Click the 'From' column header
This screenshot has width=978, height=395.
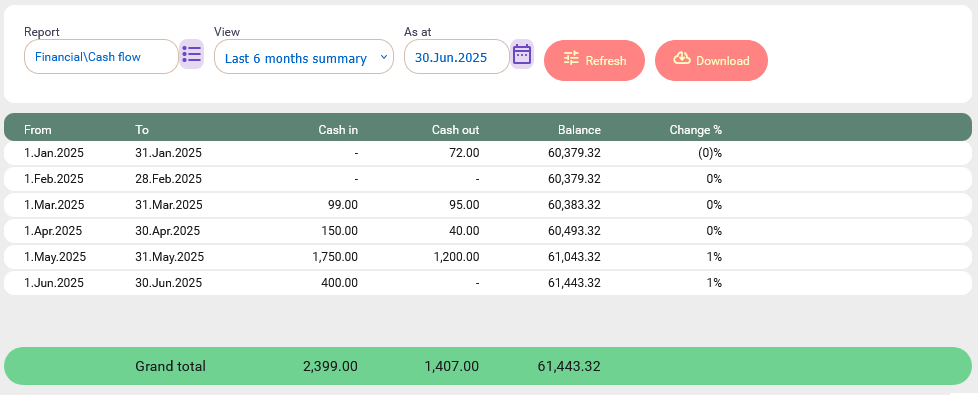38,130
